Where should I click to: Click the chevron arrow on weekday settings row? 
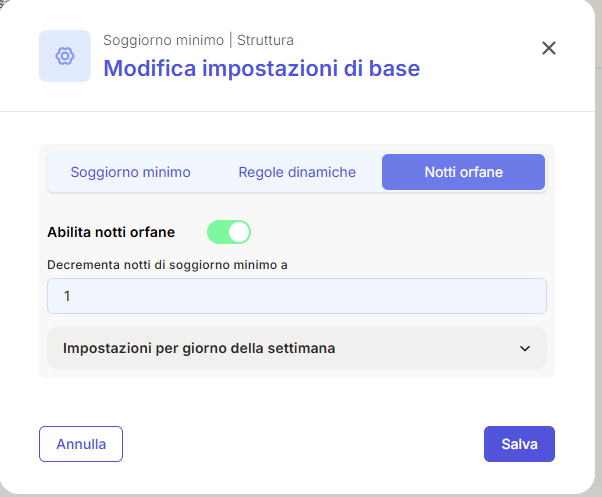[525, 348]
